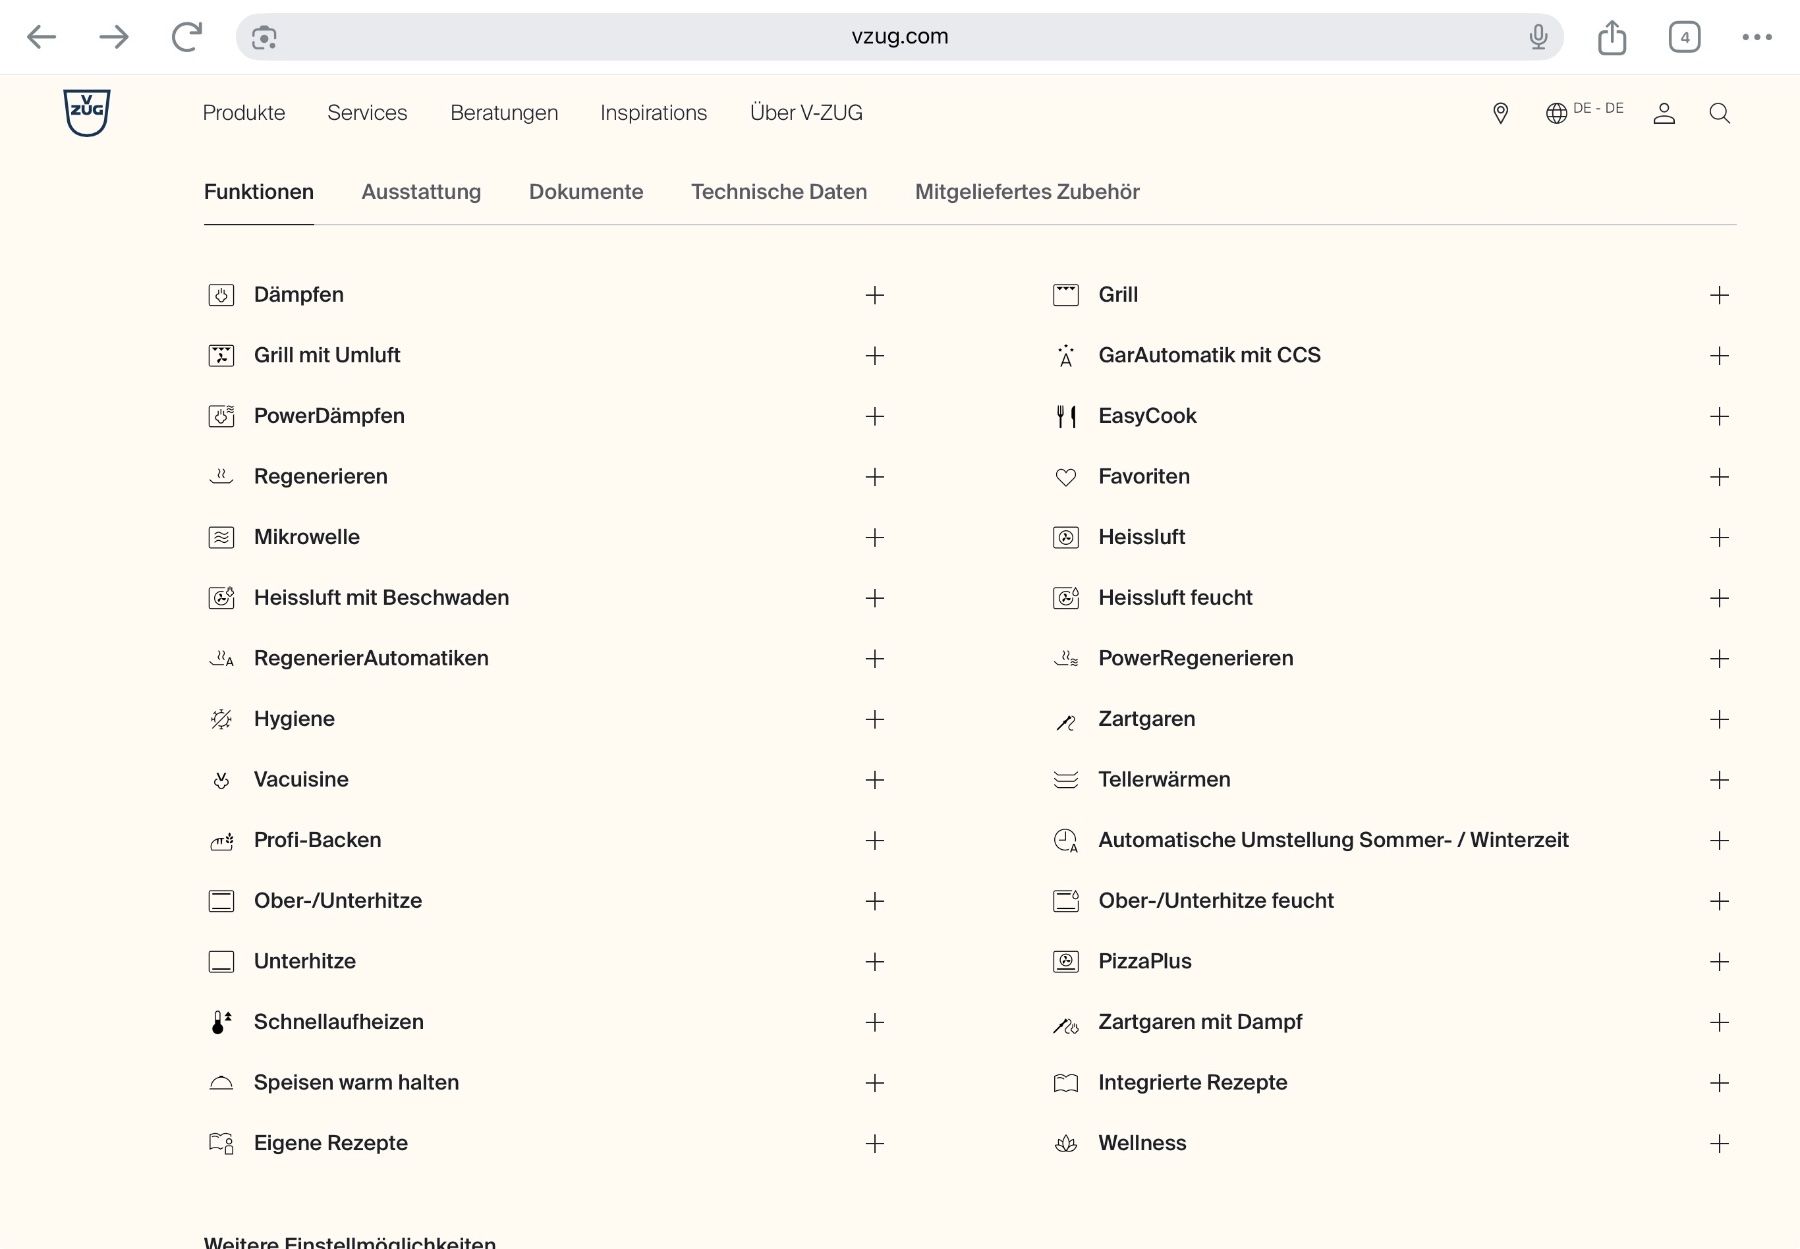1800x1249 pixels.
Task: Click the Speisen warm halten label
Action: coord(356,1082)
